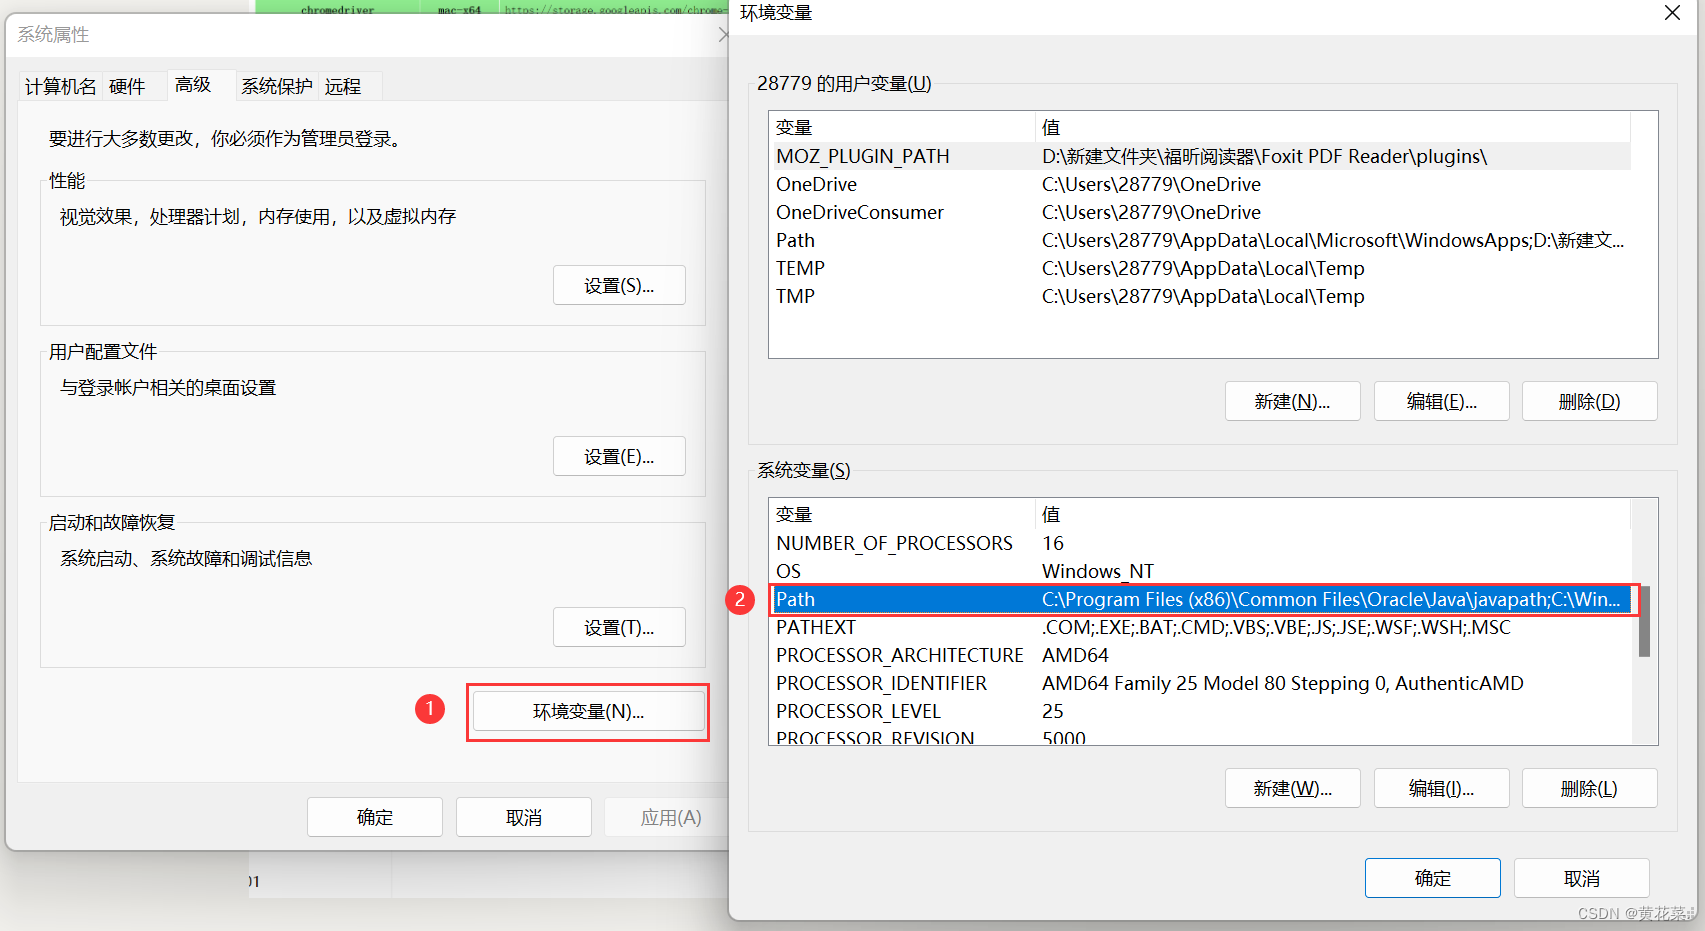This screenshot has width=1705, height=931.
Task: Click 新建(W)... for system variables
Action: tap(1292, 788)
